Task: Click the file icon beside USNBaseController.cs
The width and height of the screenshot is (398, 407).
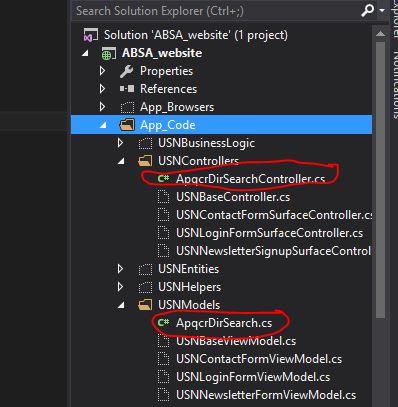Action: [163, 197]
